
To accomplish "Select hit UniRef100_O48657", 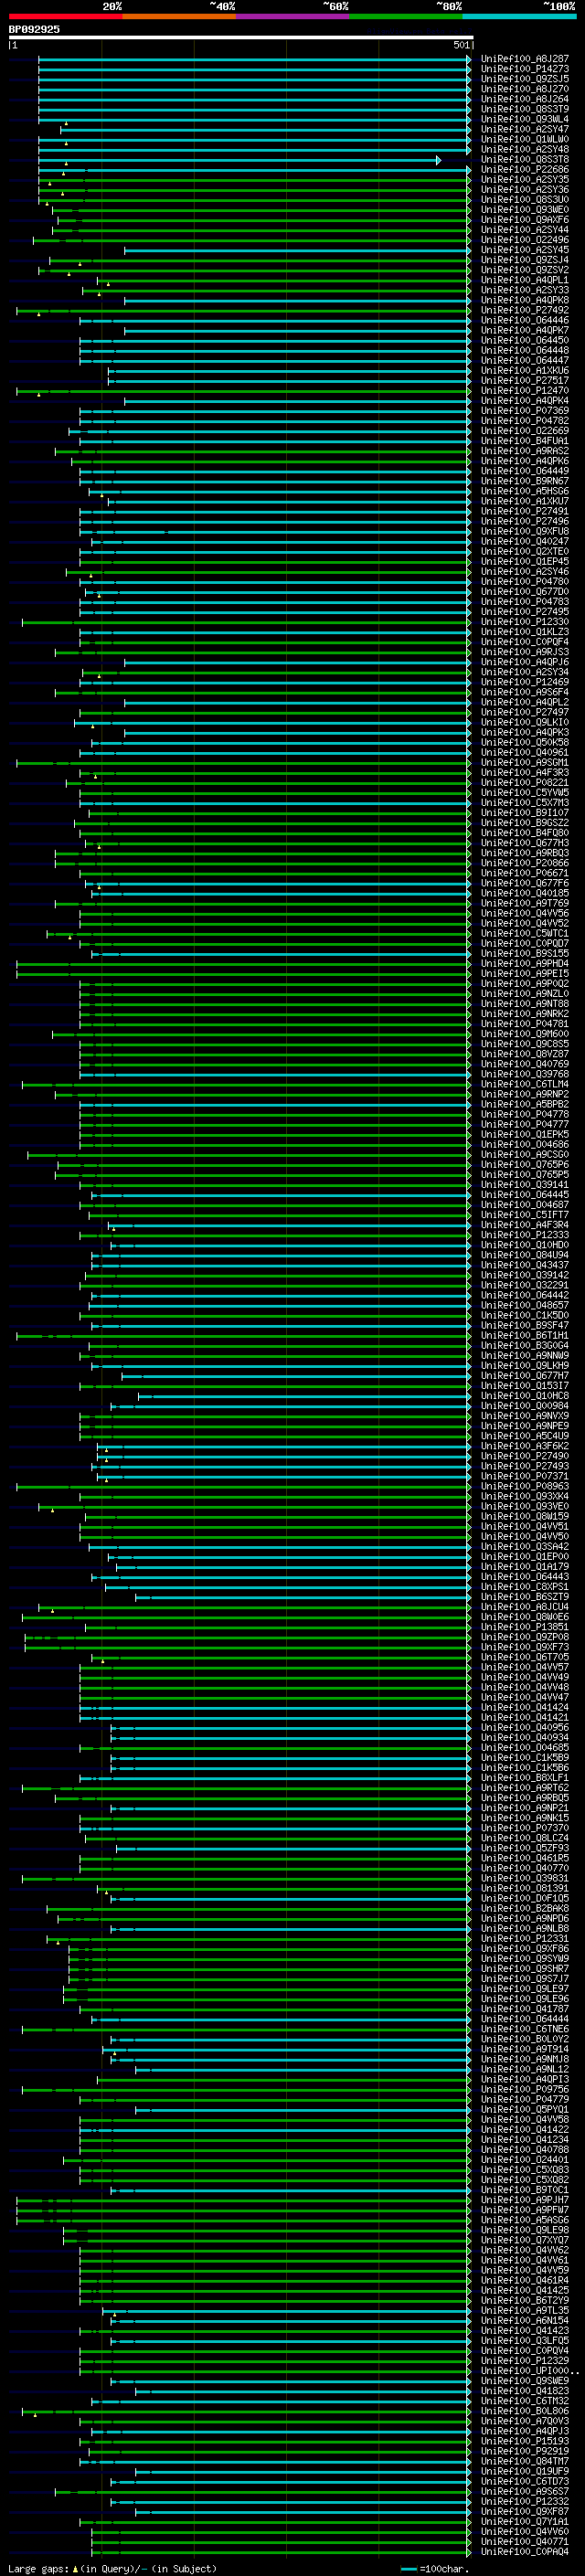I will (525, 1305).
